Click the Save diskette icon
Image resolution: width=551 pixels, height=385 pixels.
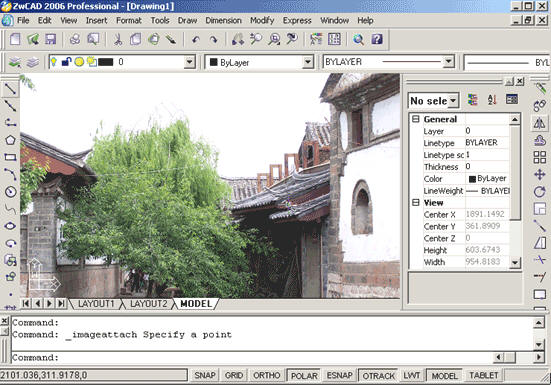51,39
